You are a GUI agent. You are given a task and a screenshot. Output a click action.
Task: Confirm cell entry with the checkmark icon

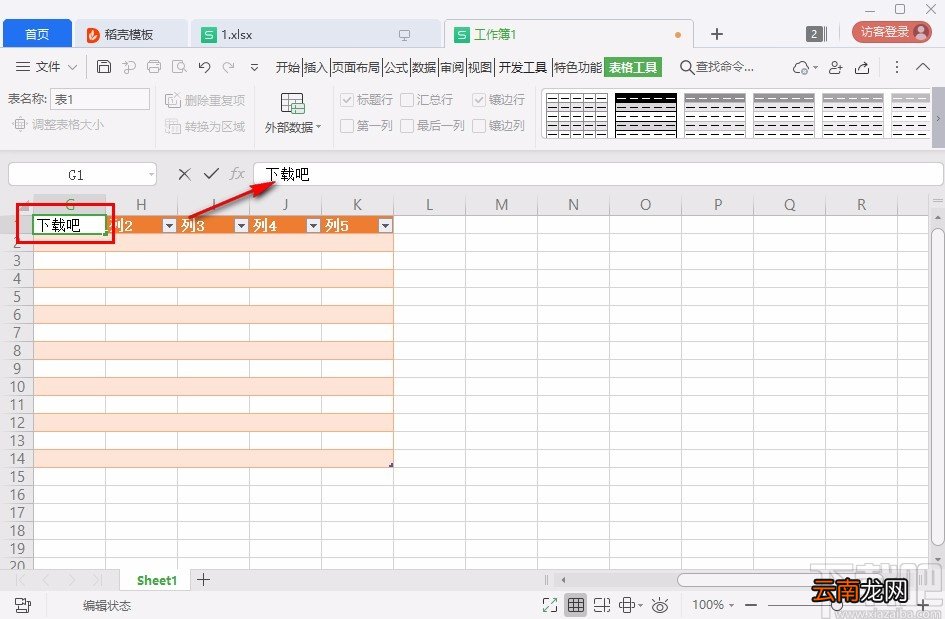(x=211, y=174)
